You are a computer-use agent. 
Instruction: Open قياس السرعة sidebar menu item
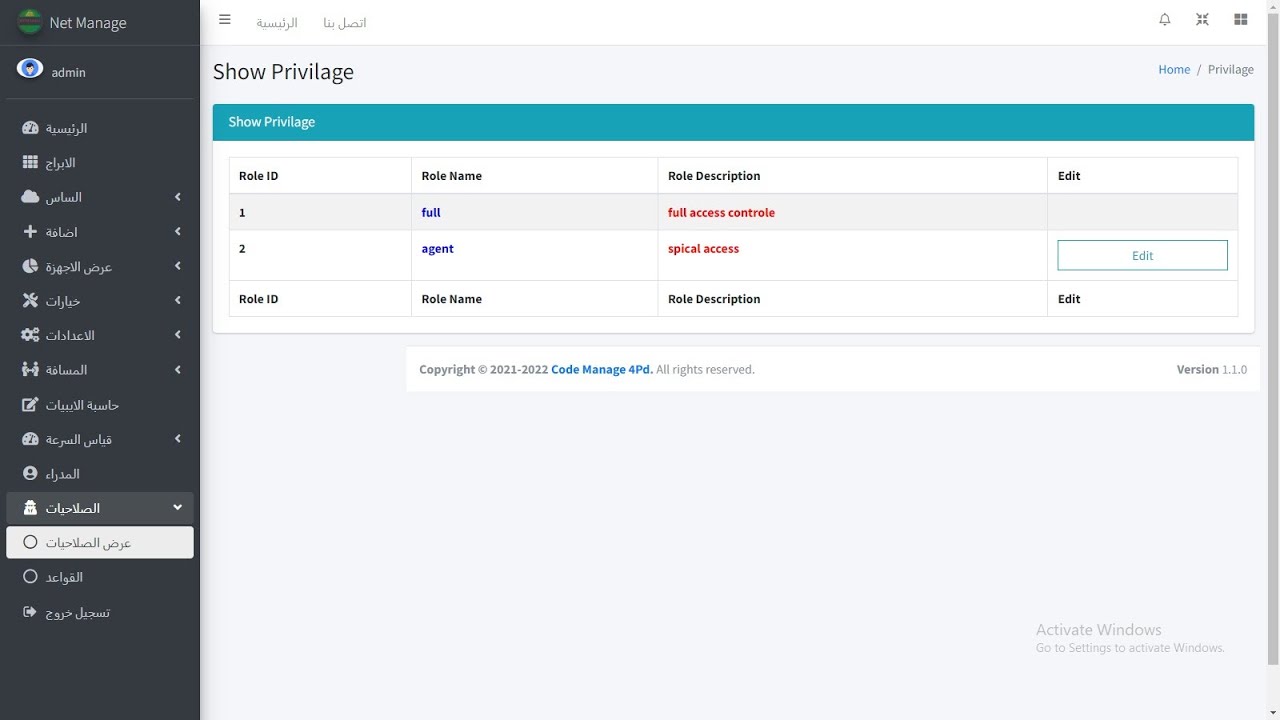[x=100, y=439]
